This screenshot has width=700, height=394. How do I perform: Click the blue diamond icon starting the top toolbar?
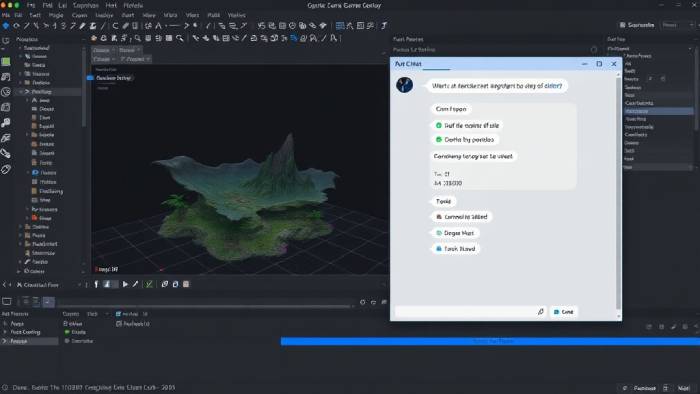(6, 26)
